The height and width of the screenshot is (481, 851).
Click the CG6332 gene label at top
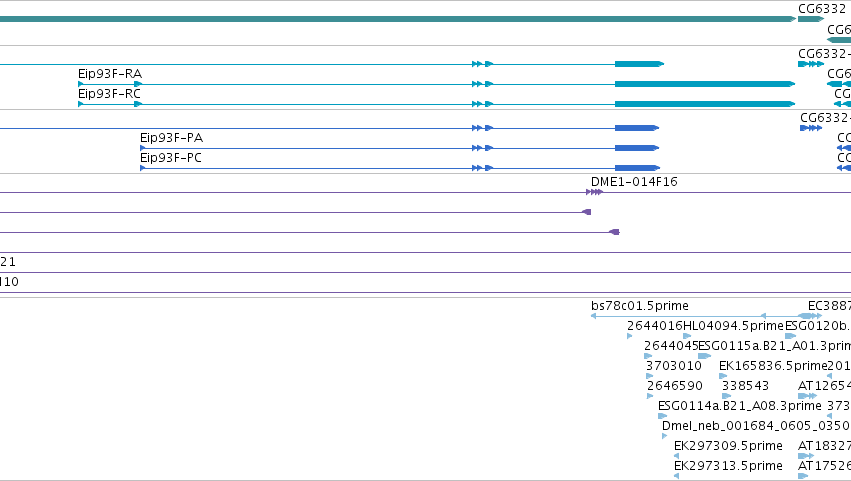(822, 9)
